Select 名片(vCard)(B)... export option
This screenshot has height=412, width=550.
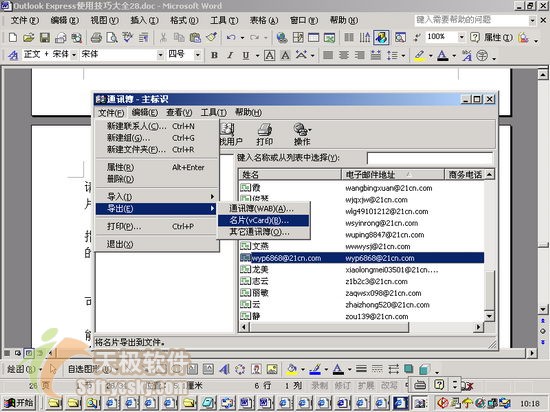point(263,220)
